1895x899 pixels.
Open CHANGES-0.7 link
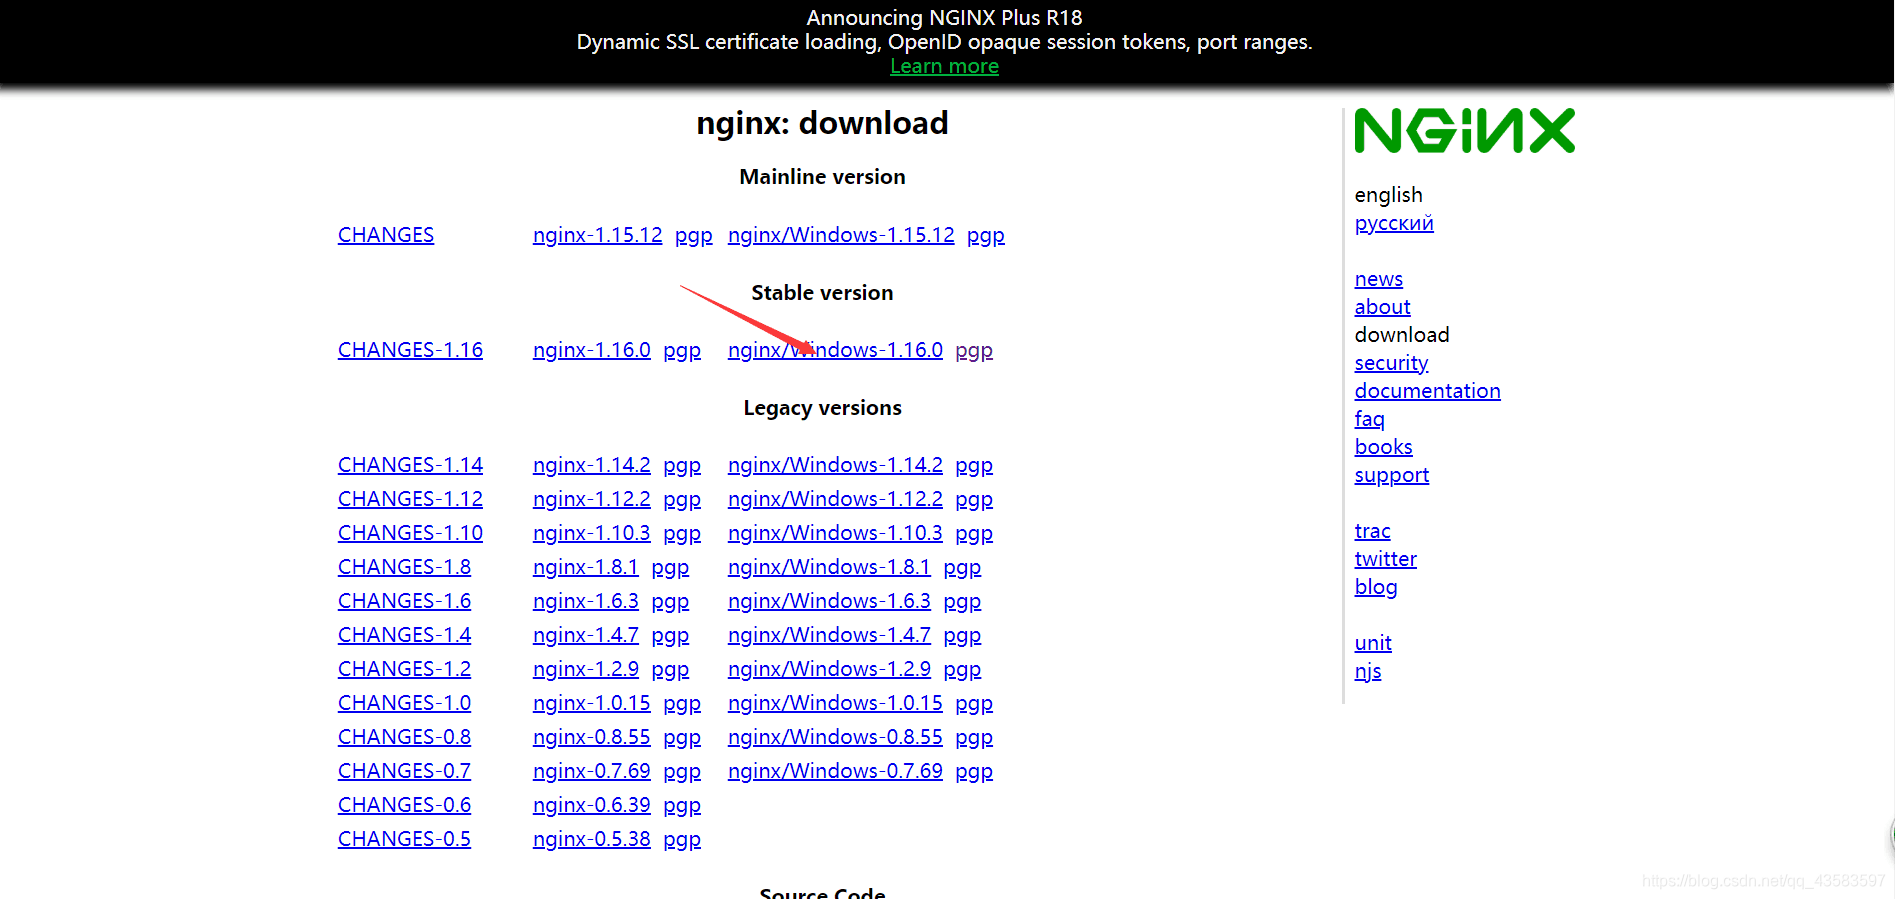(404, 771)
